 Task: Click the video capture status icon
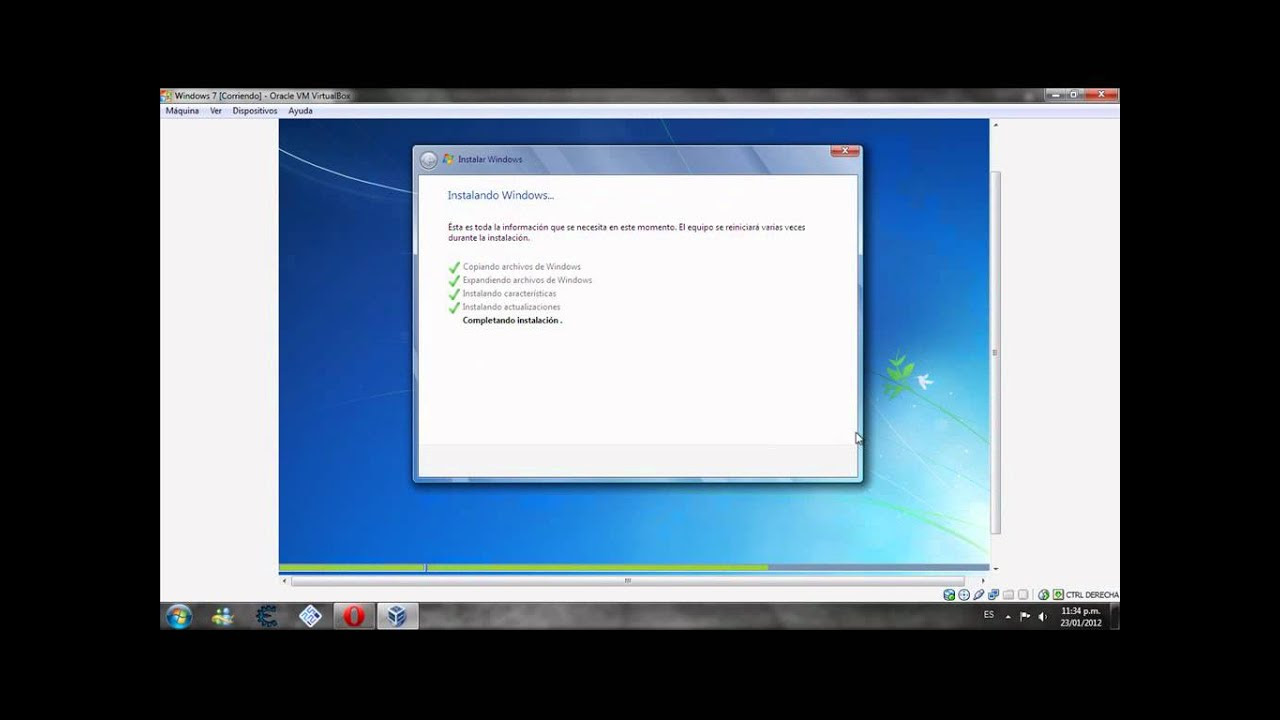(1023, 595)
